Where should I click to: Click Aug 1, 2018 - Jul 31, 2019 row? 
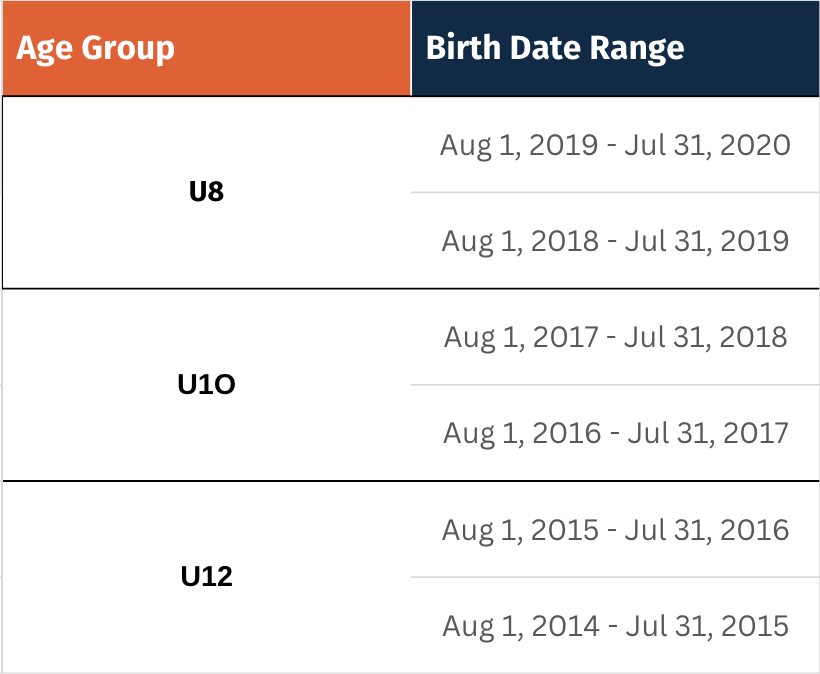point(615,241)
